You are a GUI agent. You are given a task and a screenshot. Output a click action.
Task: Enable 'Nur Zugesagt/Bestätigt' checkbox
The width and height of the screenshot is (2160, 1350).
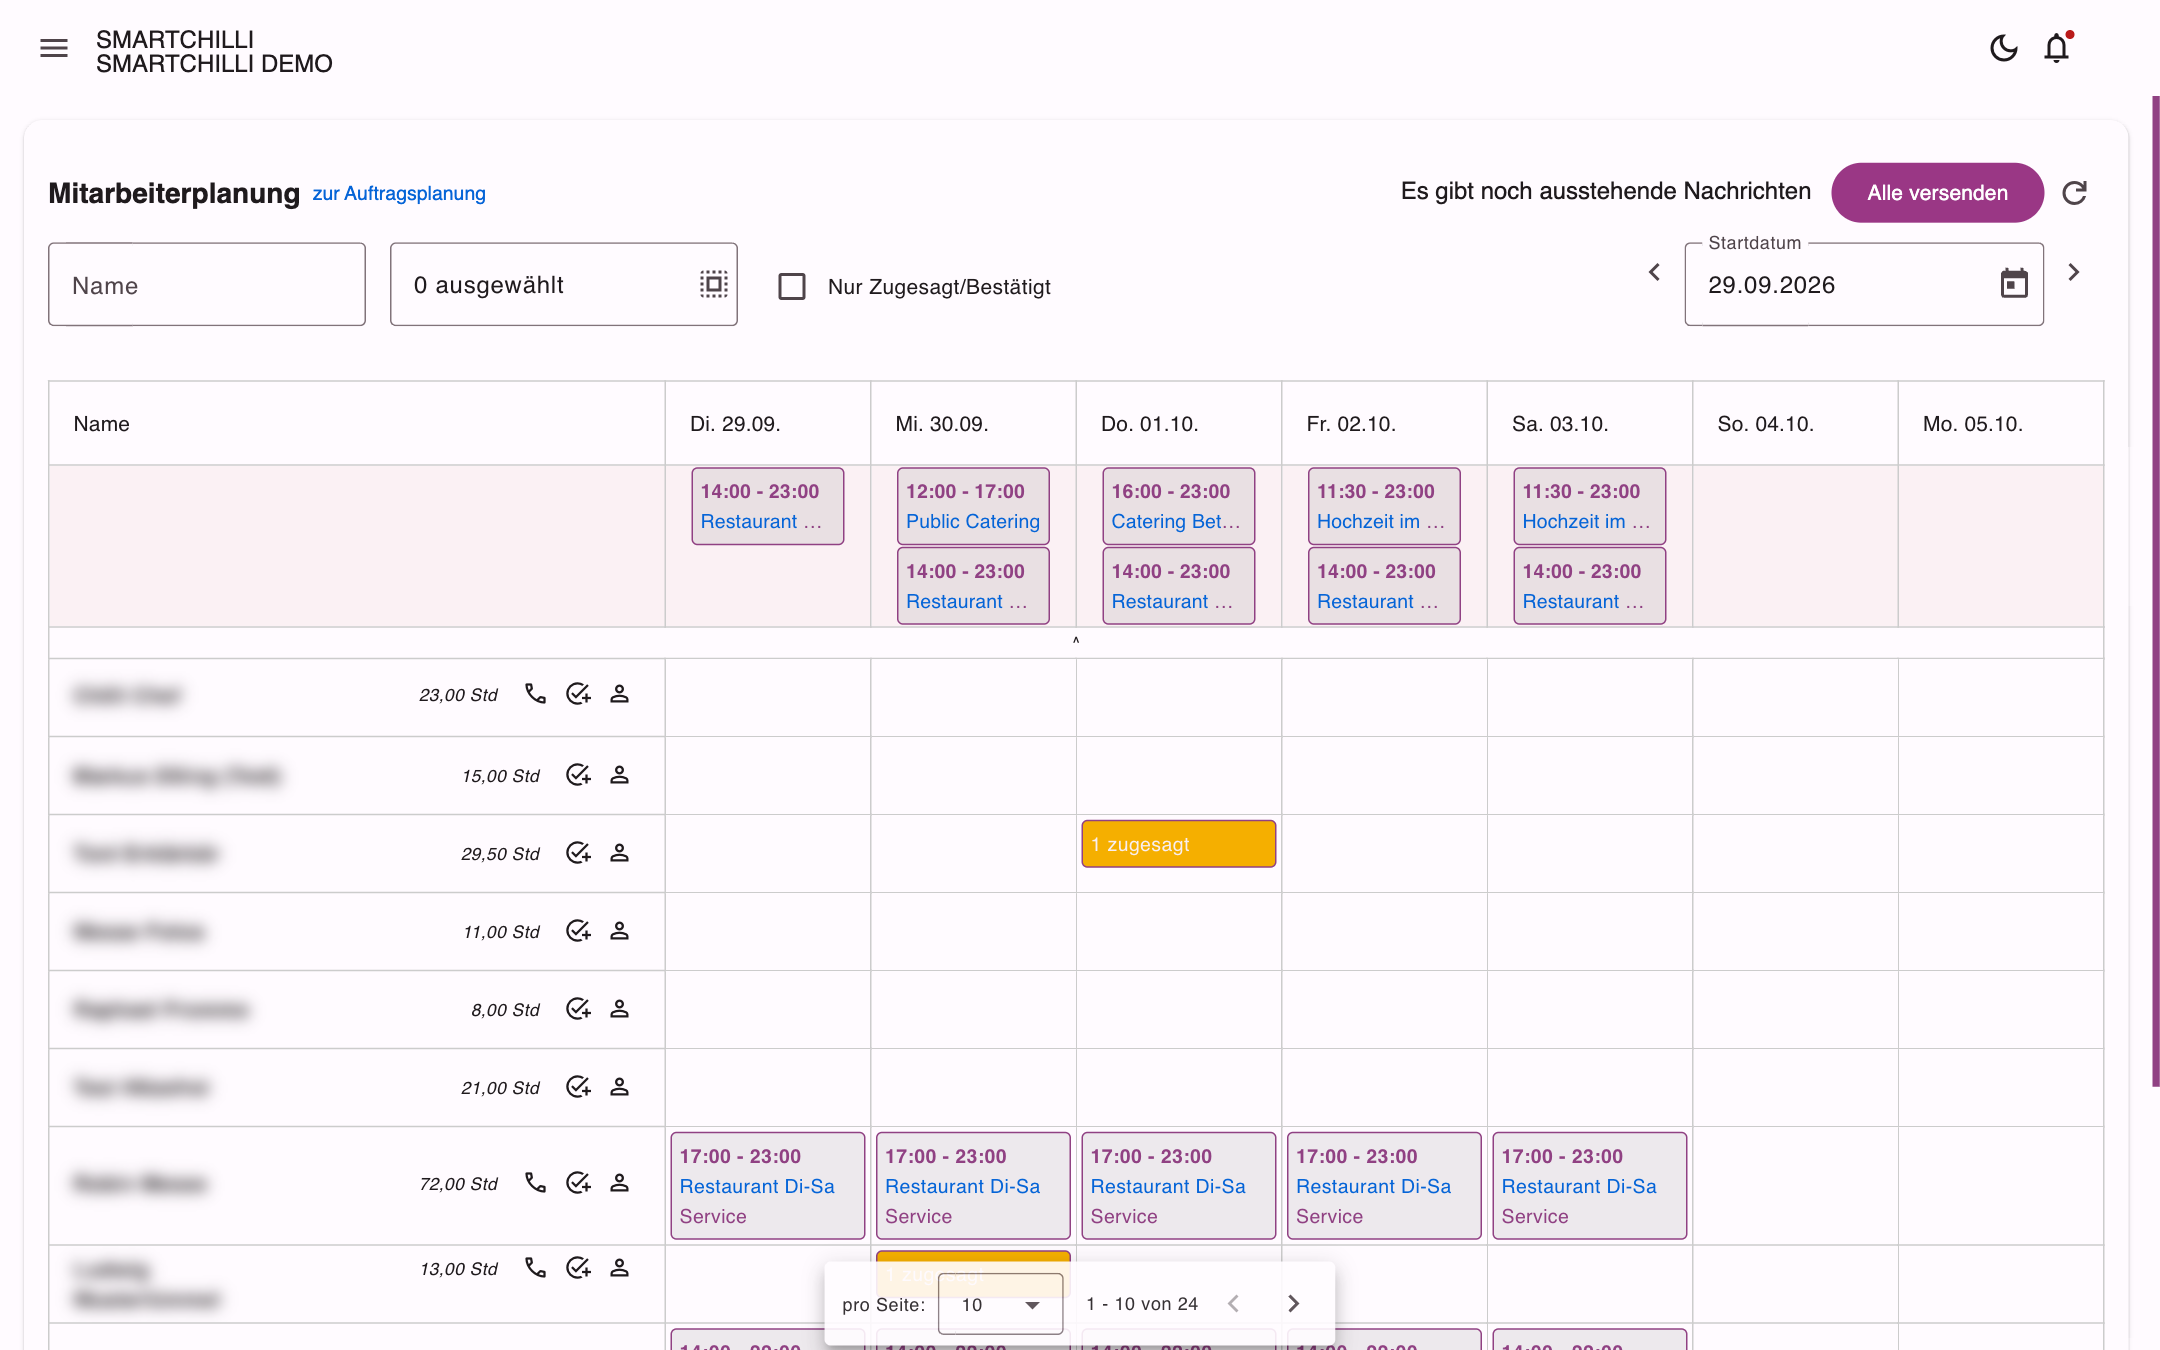[792, 287]
